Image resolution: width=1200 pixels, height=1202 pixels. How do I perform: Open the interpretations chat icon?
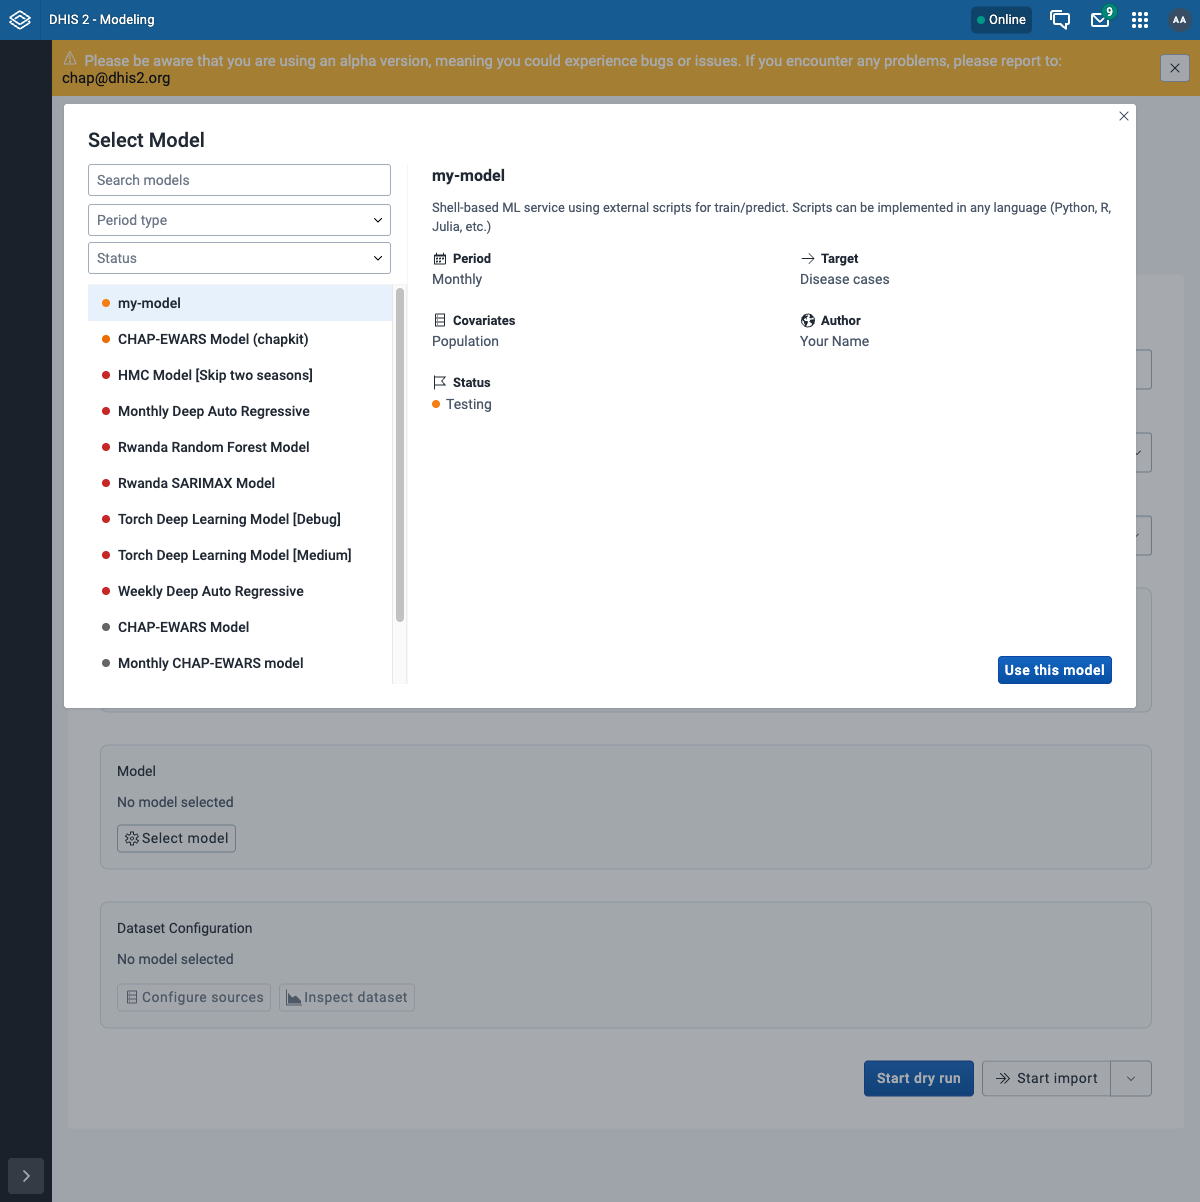(x=1060, y=20)
